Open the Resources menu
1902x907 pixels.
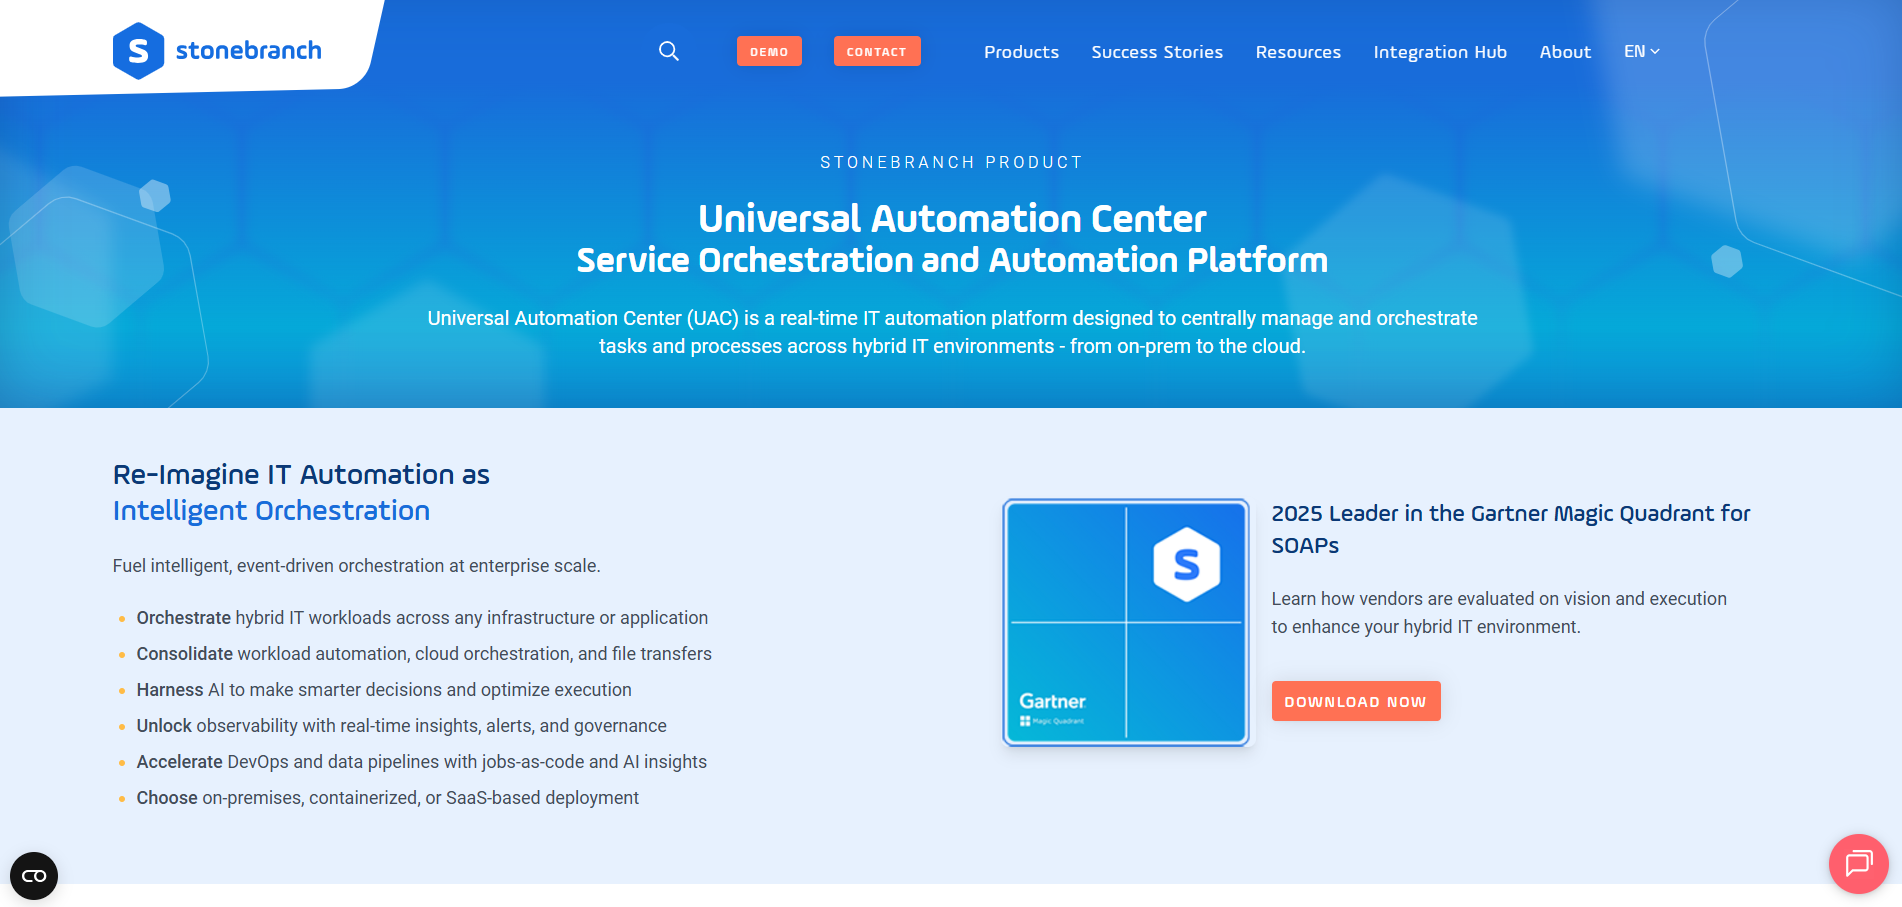point(1298,52)
